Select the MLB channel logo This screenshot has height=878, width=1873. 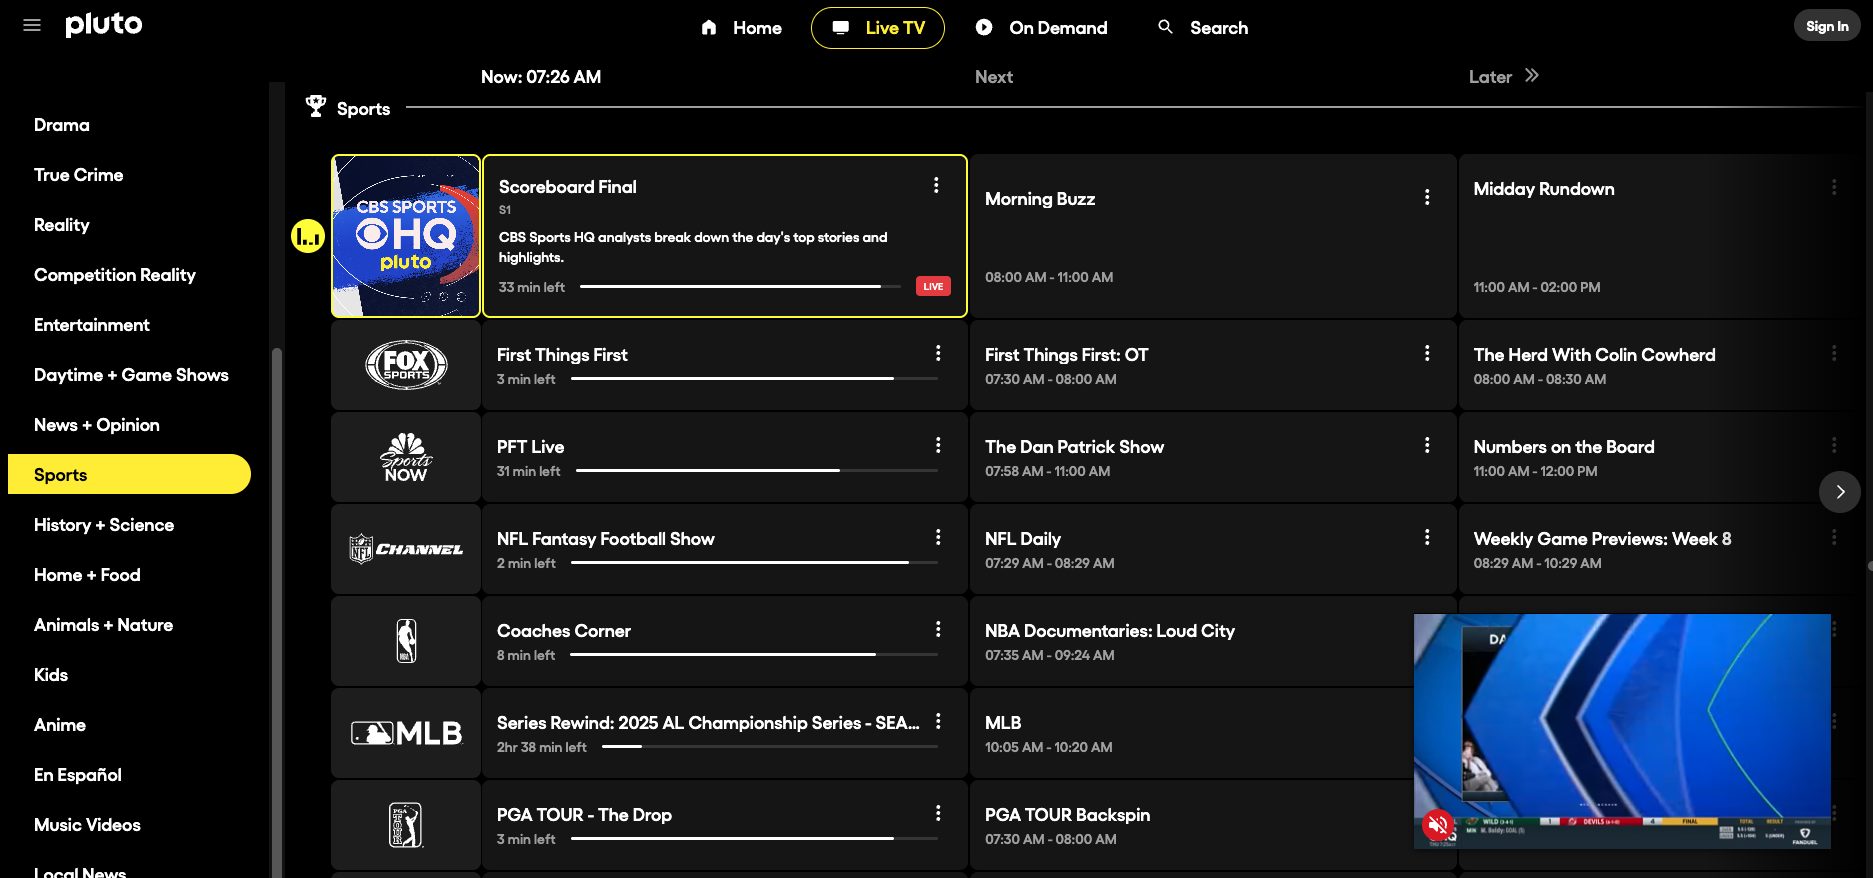[406, 733]
